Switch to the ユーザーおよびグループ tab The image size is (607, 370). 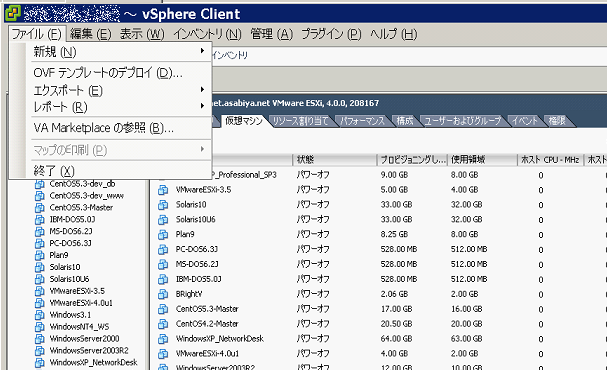[463, 121]
